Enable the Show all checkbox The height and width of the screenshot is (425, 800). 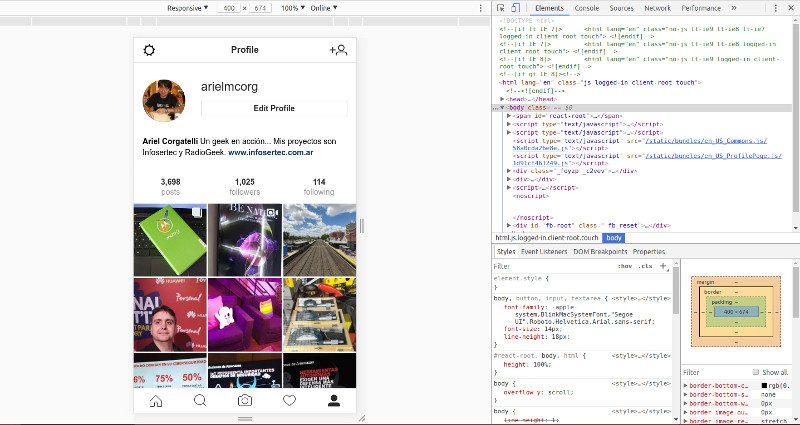click(x=754, y=372)
